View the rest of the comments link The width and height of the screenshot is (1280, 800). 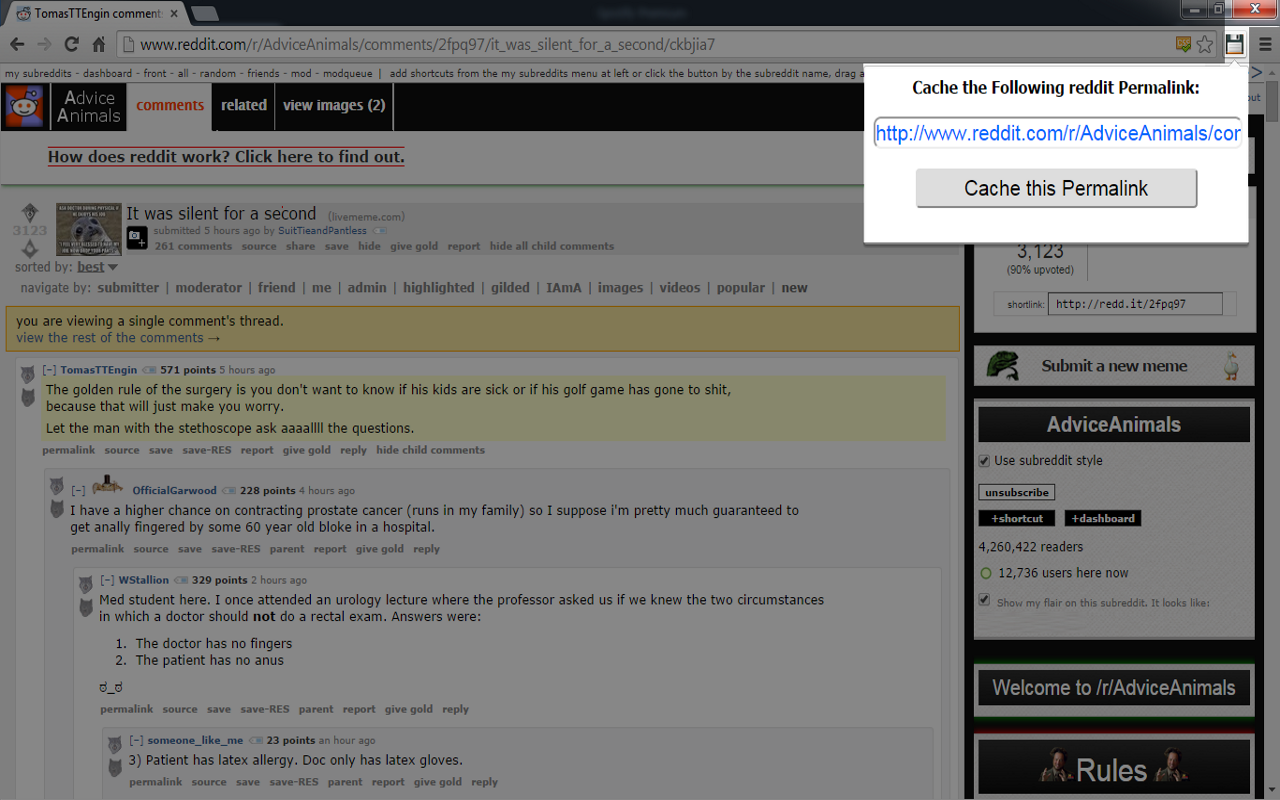coord(118,338)
